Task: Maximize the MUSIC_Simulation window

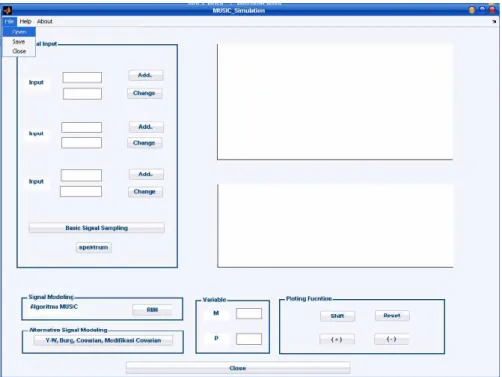Action: (482, 10)
